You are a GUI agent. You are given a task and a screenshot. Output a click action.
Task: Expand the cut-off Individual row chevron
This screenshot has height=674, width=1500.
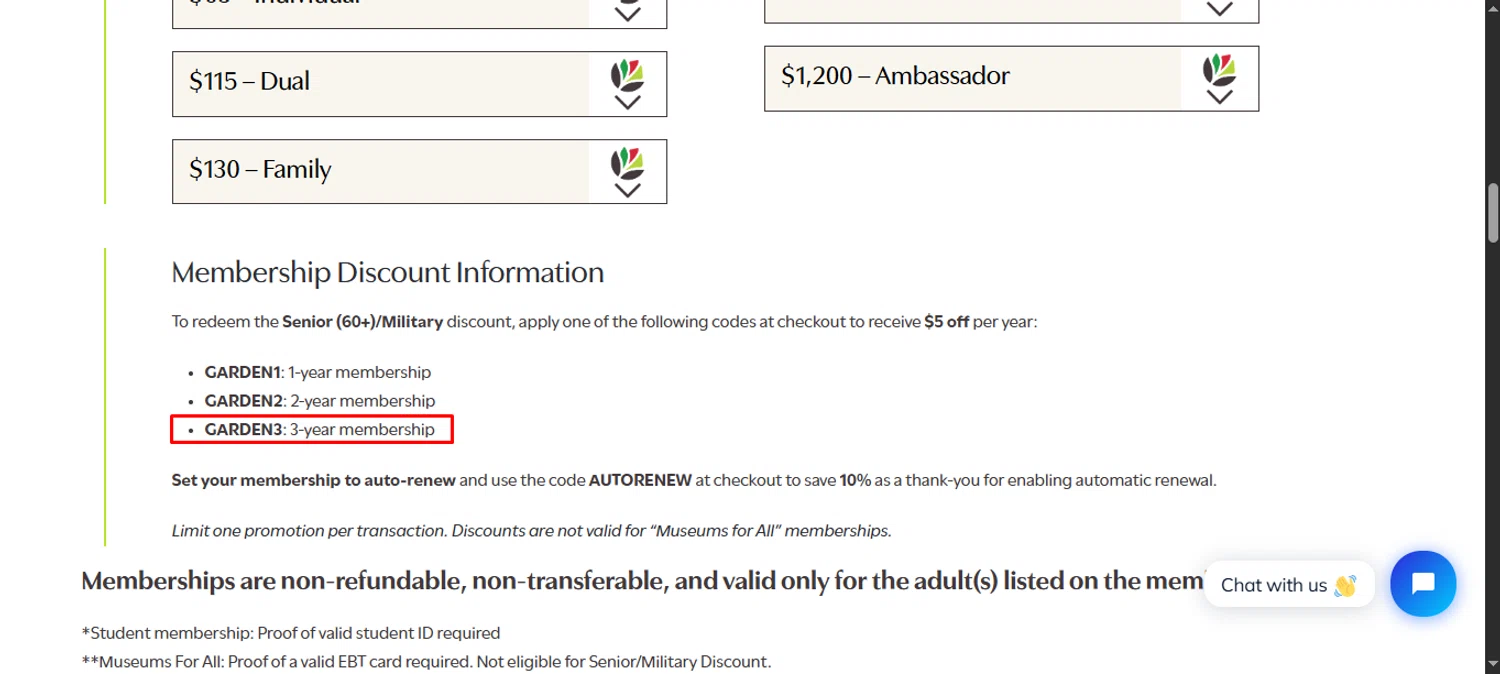coord(628,14)
